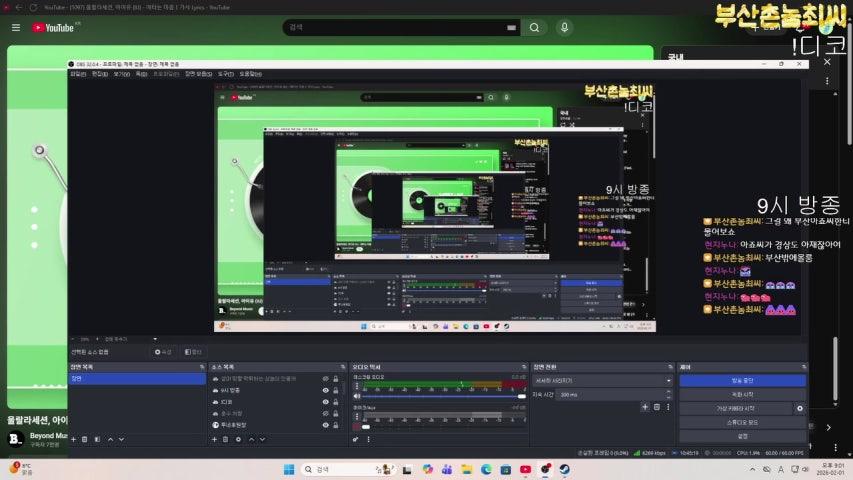The image size is (853, 480).
Task: Pop out the controls dock
Action: click(803, 367)
